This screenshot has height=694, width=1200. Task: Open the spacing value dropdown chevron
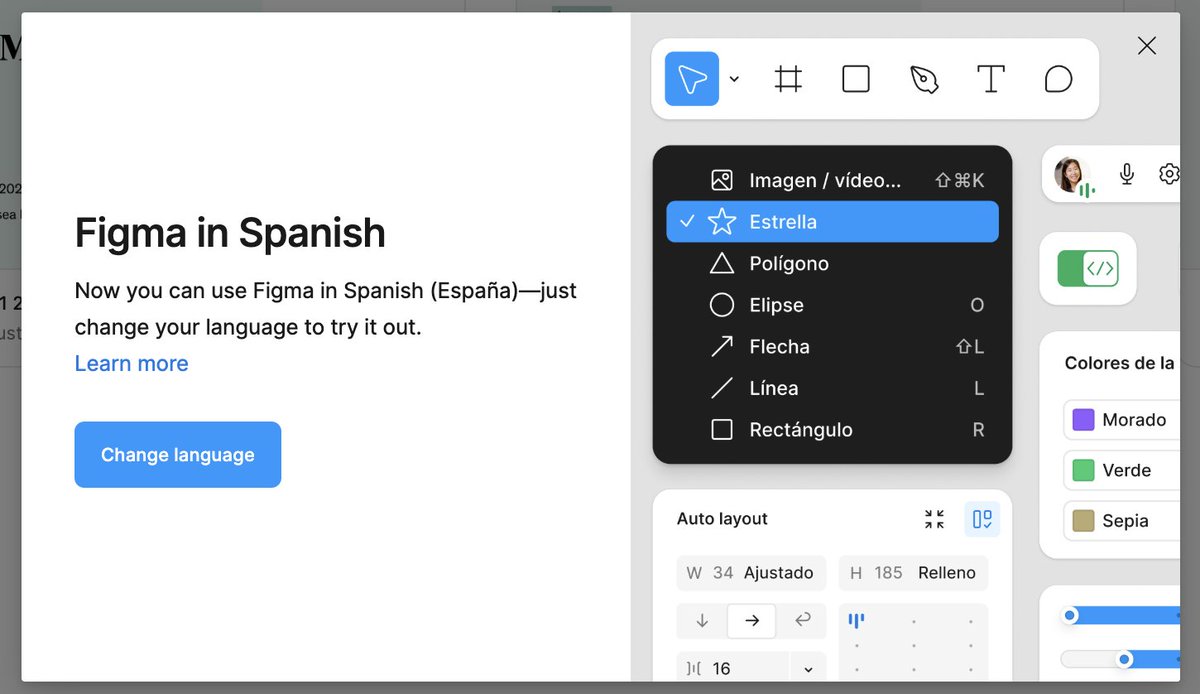808,669
